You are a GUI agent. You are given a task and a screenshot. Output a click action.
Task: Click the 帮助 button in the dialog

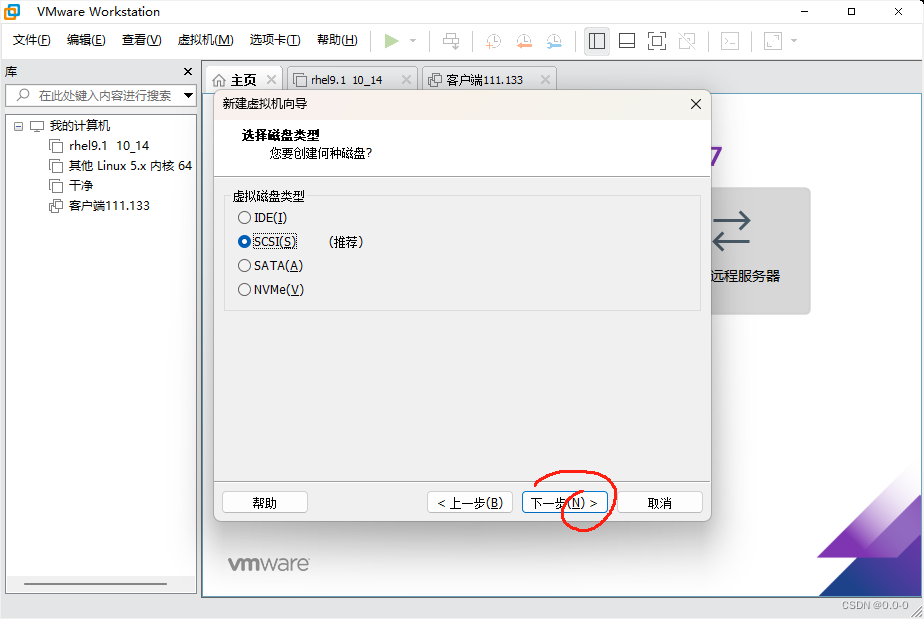tap(264, 501)
